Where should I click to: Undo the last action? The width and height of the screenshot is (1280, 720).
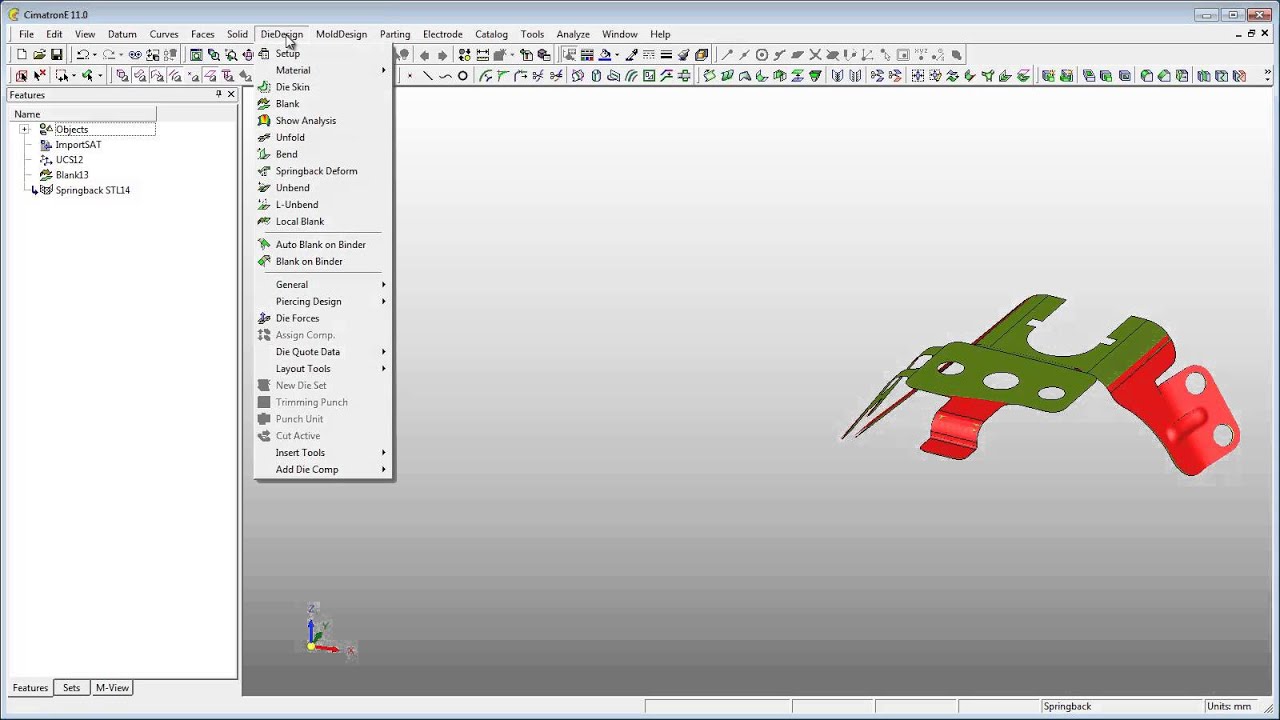[x=83, y=55]
